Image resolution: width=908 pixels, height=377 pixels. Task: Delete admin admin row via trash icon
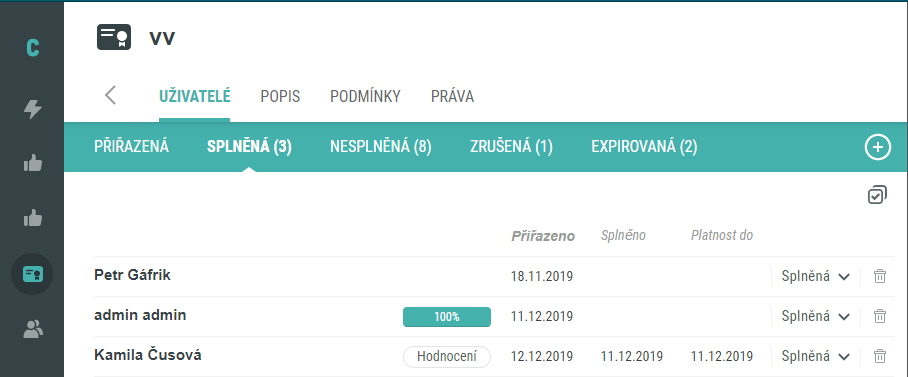(880, 316)
